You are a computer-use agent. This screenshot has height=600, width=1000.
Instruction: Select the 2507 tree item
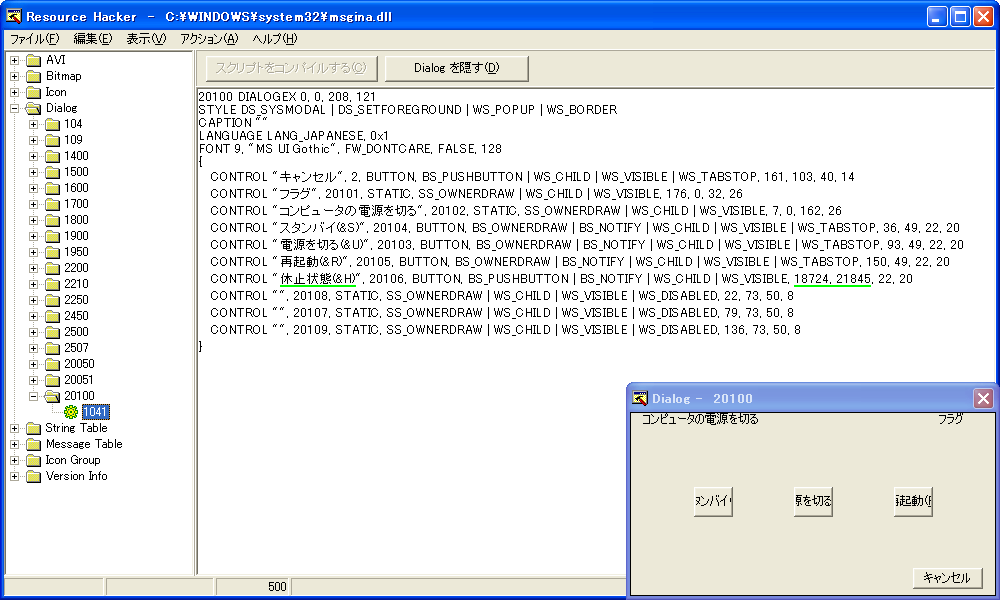point(76,348)
